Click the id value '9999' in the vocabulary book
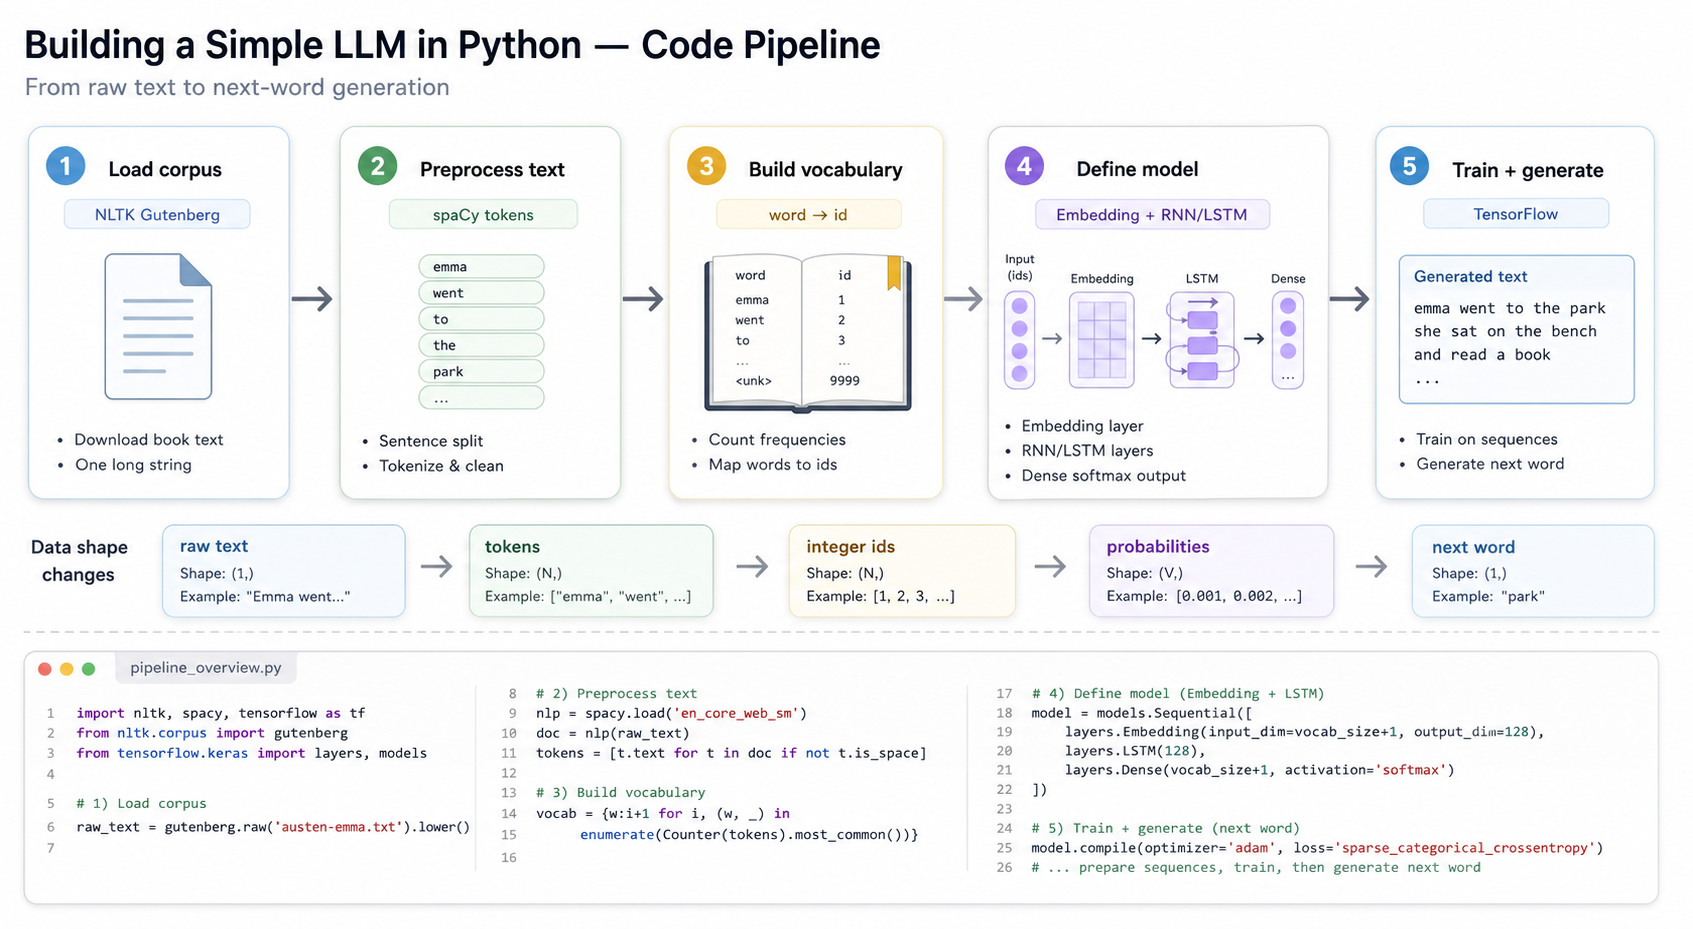The image size is (1693, 929). click(x=844, y=380)
